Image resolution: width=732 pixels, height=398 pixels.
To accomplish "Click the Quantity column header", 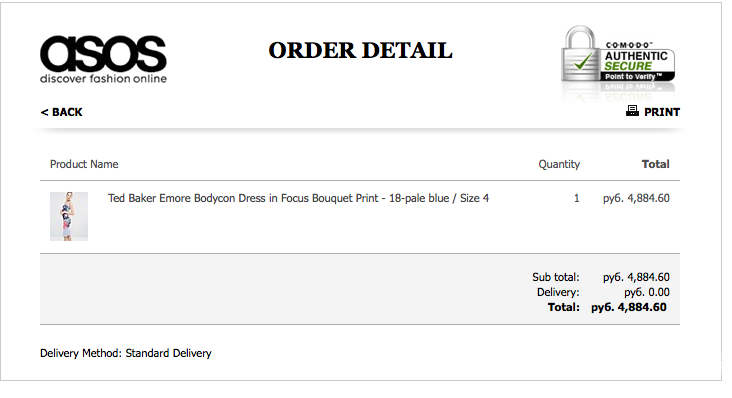I will (x=559, y=164).
